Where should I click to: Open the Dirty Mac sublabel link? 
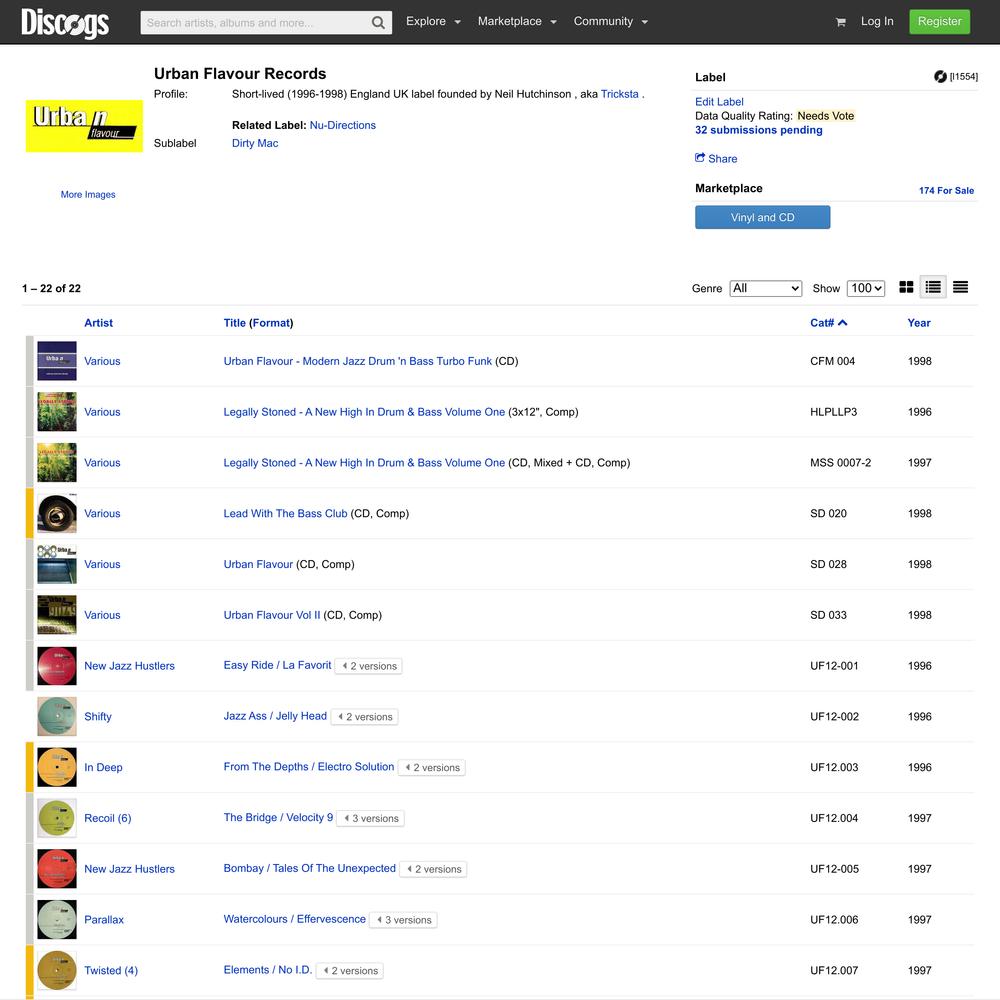point(255,143)
